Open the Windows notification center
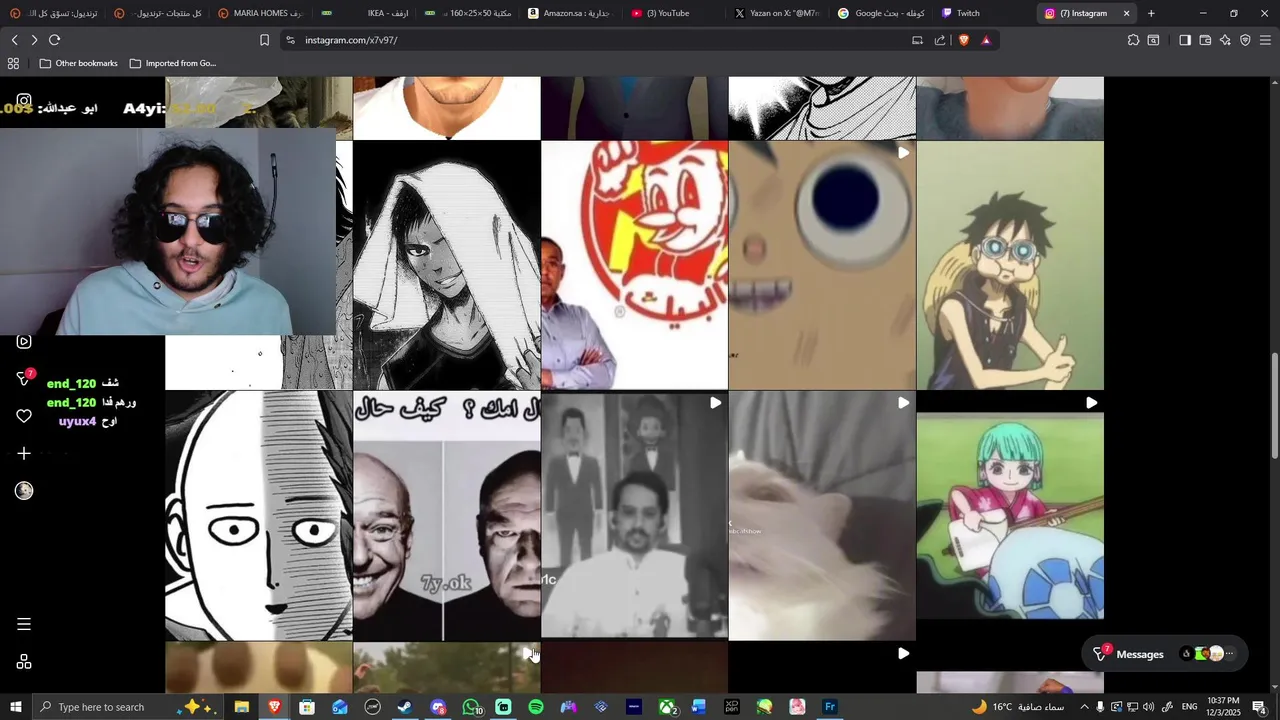 coord(1259,707)
